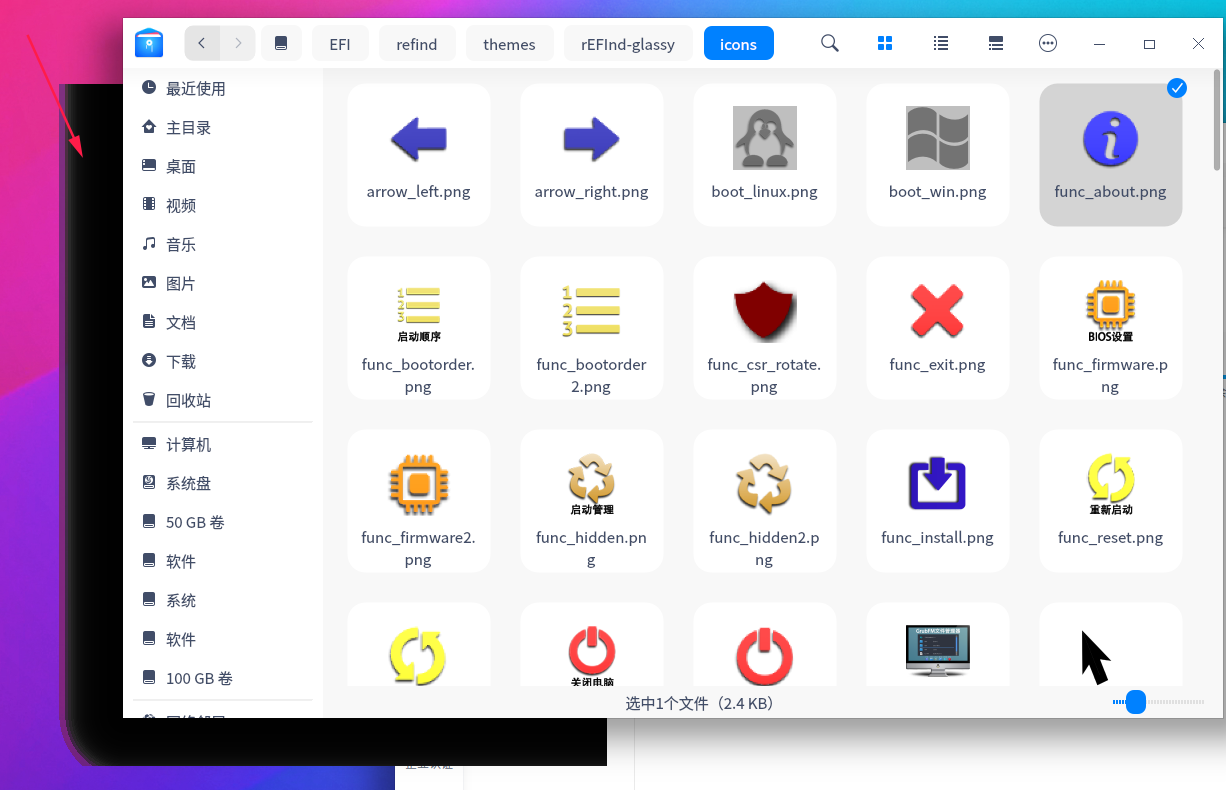Image resolution: width=1226 pixels, height=790 pixels.
Task: Select the monitor screenshot icon file
Action: (937, 645)
